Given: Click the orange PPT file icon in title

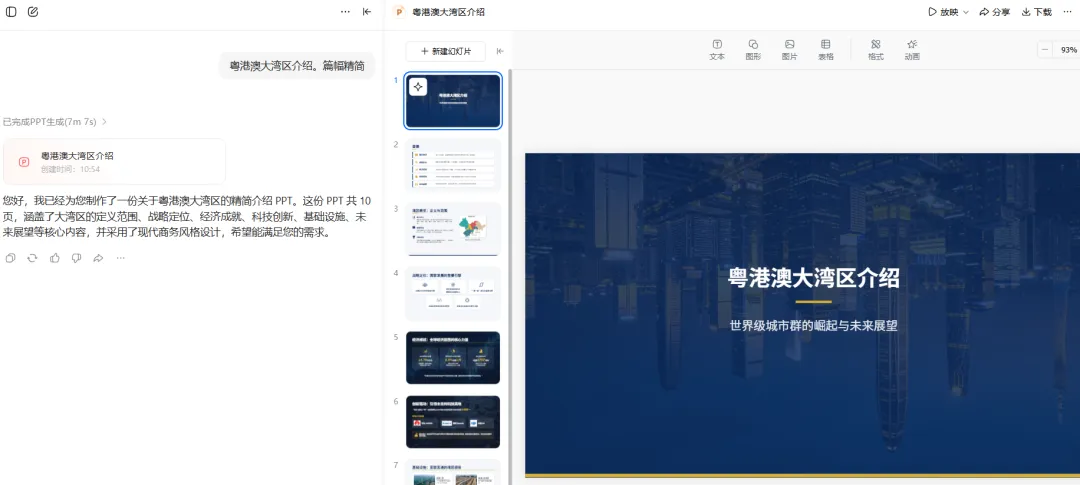Looking at the screenshot, I should click(x=399, y=12).
